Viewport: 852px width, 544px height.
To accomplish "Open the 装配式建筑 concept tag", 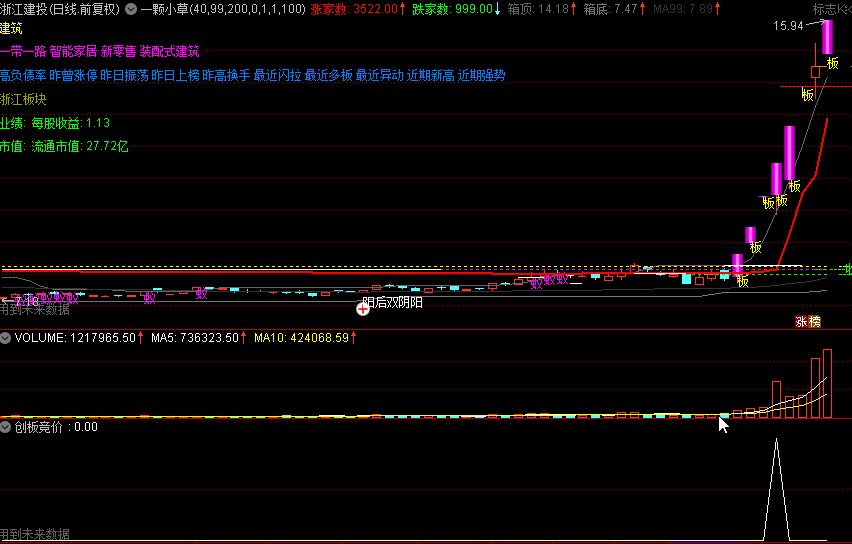I will pyautogui.click(x=170, y=52).
